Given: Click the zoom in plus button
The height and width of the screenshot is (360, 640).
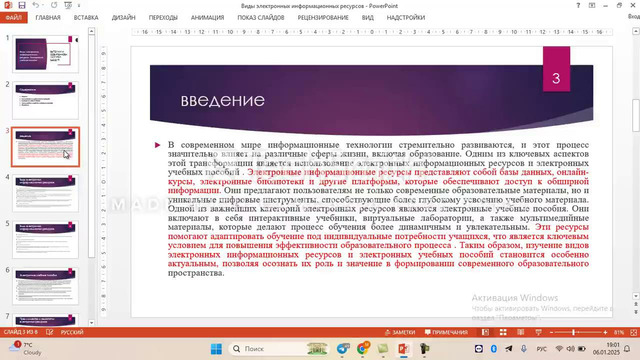Looking at the screenshot, I should (605, 333).
